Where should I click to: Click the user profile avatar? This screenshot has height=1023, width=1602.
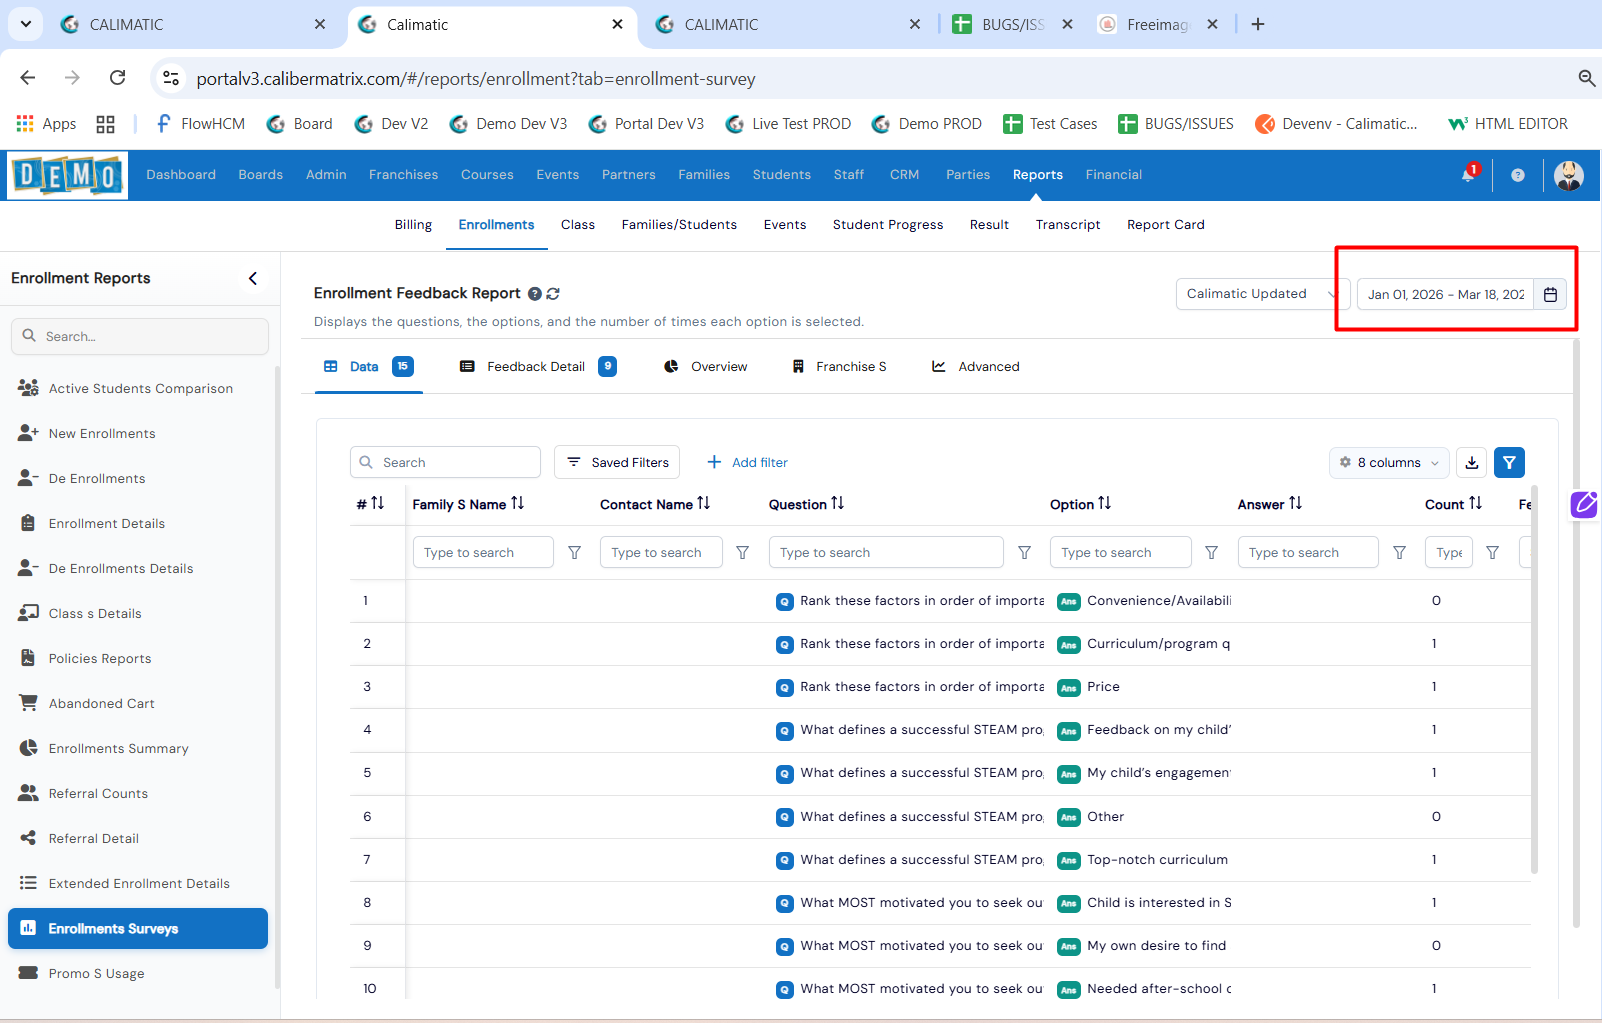[x=1568, y=175]
